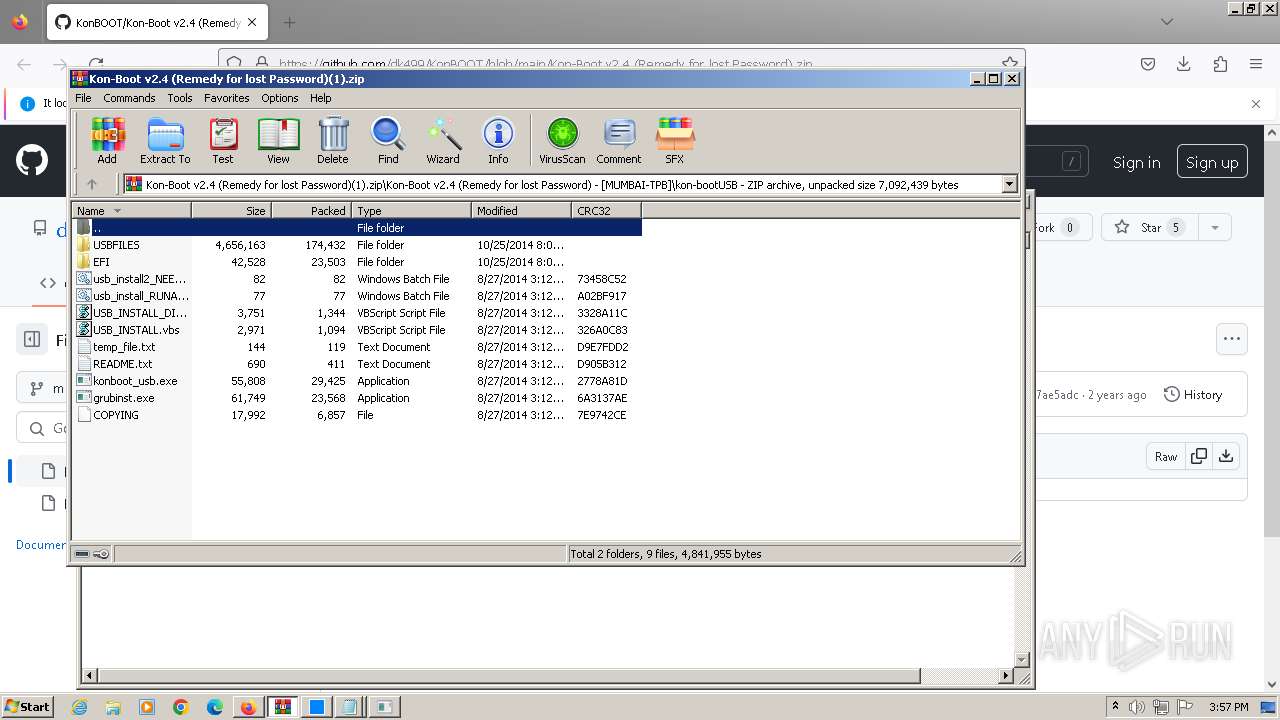Image resolution: width=1280 pixels, height=720 pixels.
Task: Click the Find magnifier icon
Action: tap(388, 140)
